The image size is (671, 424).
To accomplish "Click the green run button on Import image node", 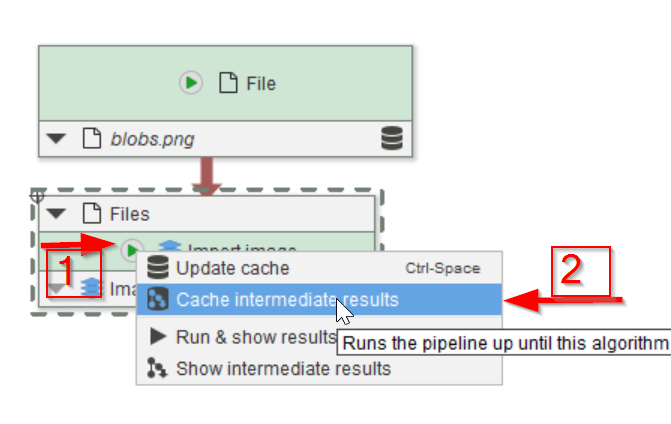I will pos(133,248).
